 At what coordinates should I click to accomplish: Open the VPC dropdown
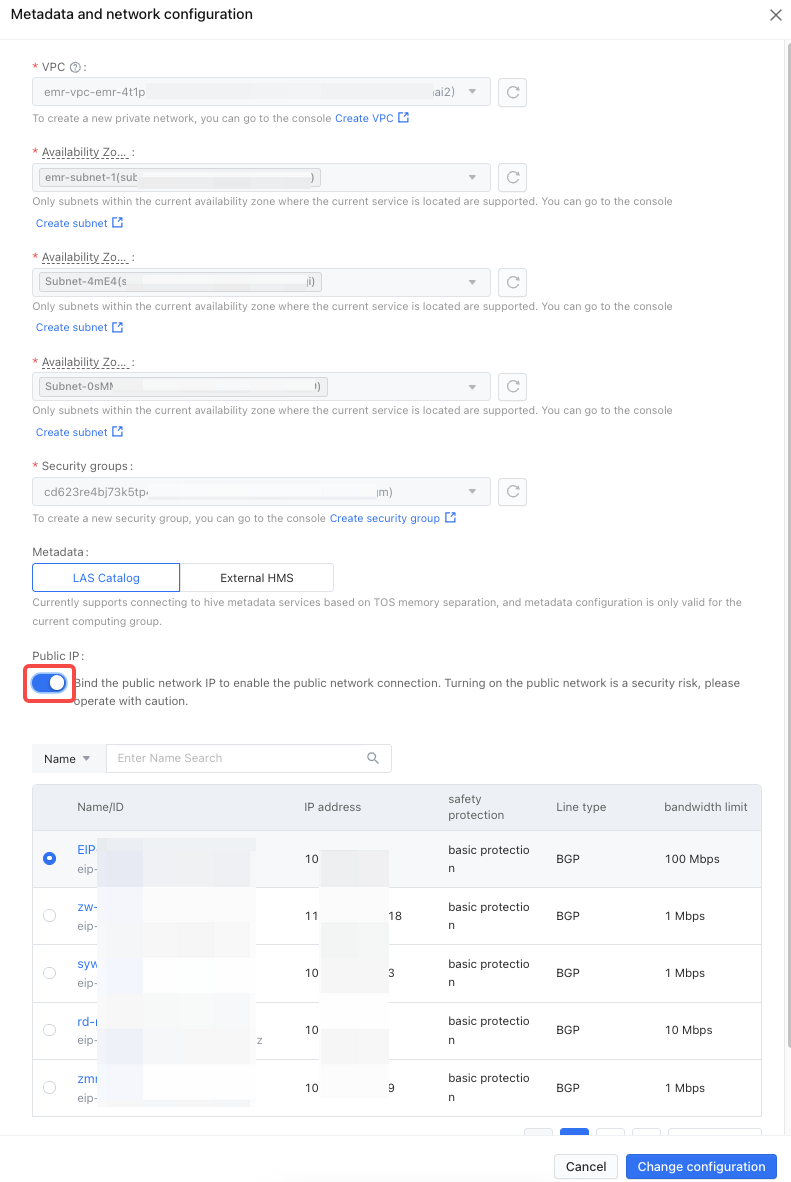(x=262, y=92)
